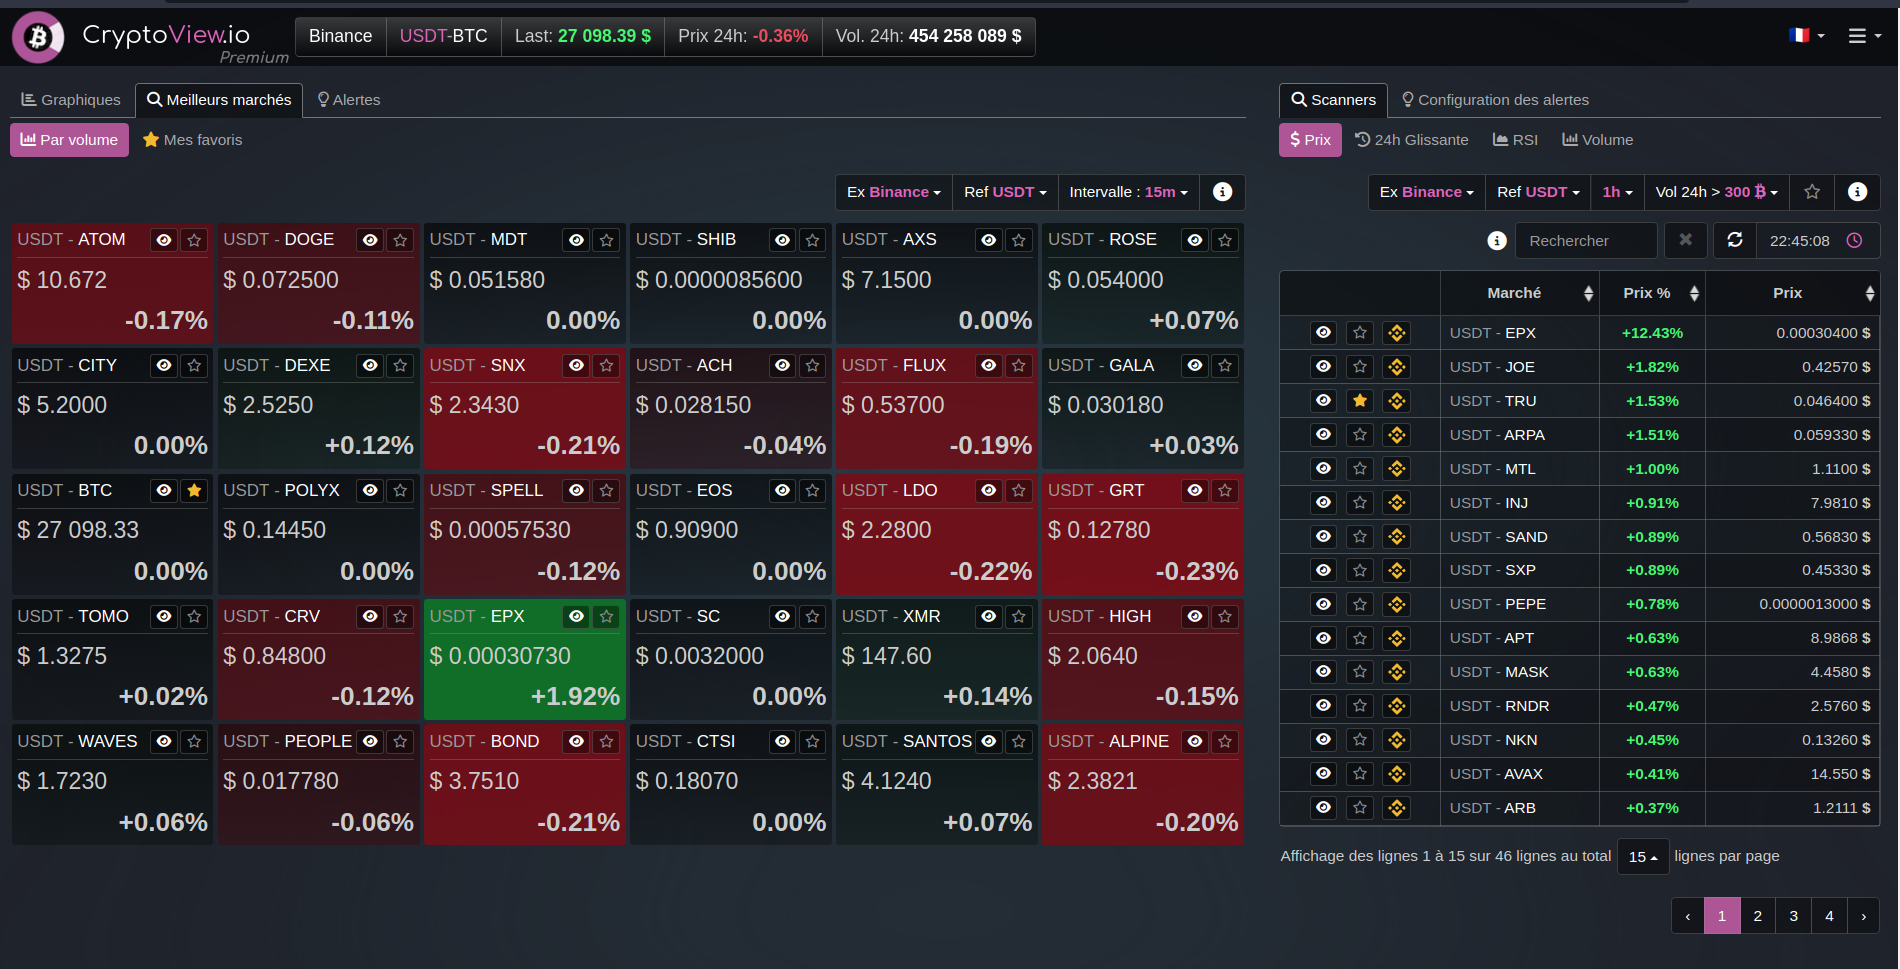Screen dimensions: 1900x969
Task: Open the hamburger menu at top right
Action: point(1864,36)
